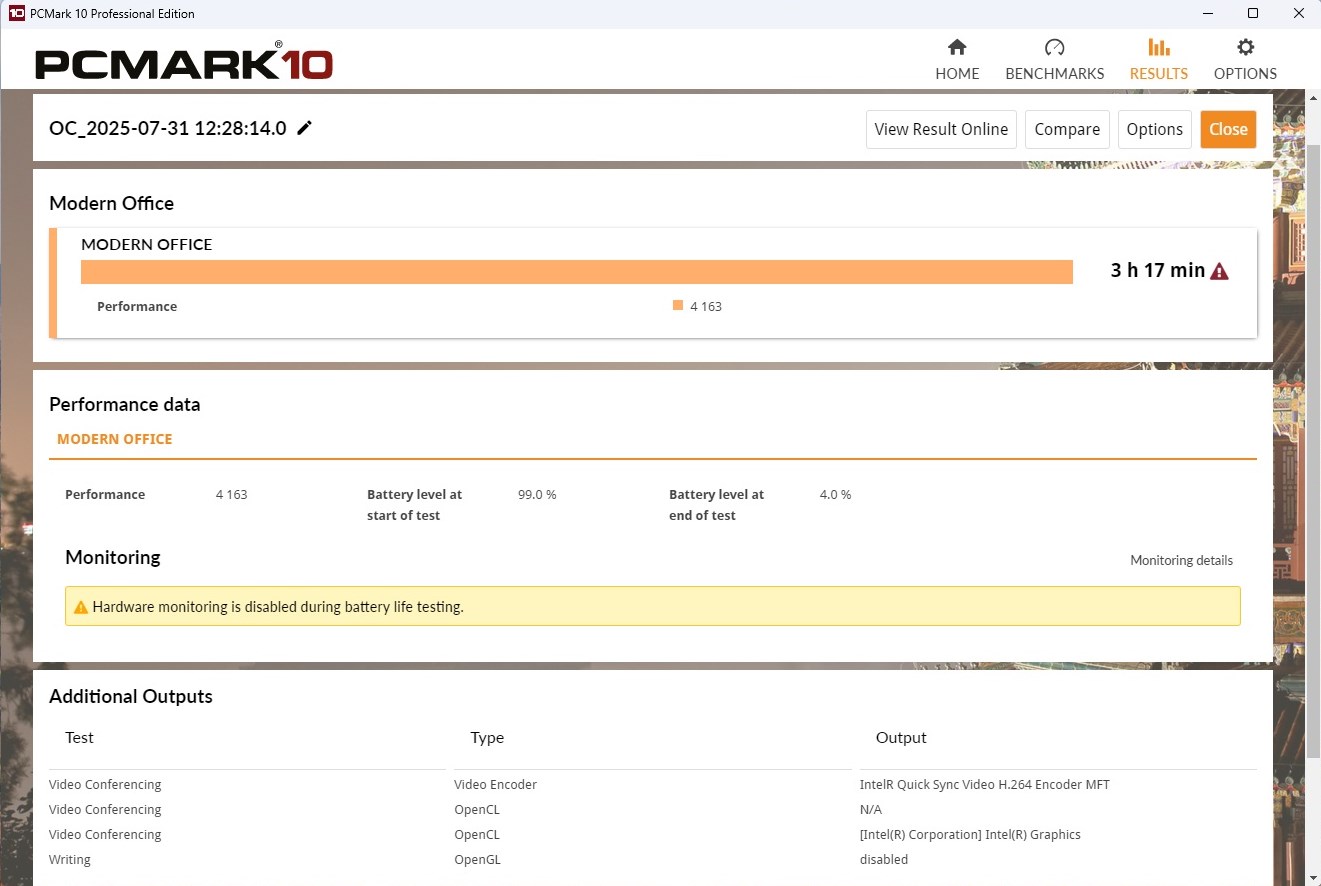The height and width of the screenshot is (886, 1321).
Task: Click the Modern Office orange progress bar
Action: coord(577,272)
